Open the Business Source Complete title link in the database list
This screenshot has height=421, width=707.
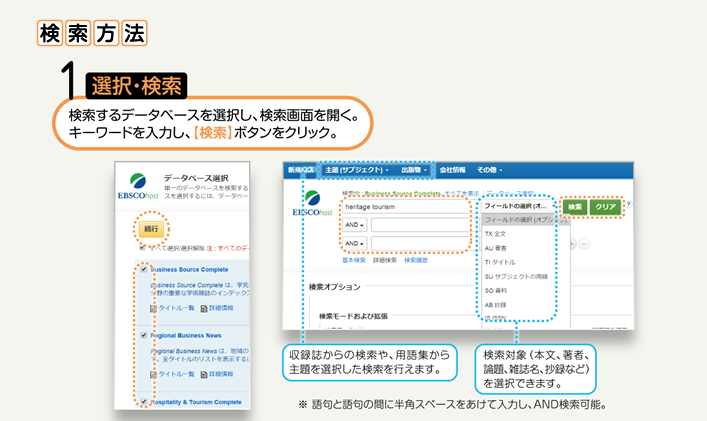[x=189, y=270]
